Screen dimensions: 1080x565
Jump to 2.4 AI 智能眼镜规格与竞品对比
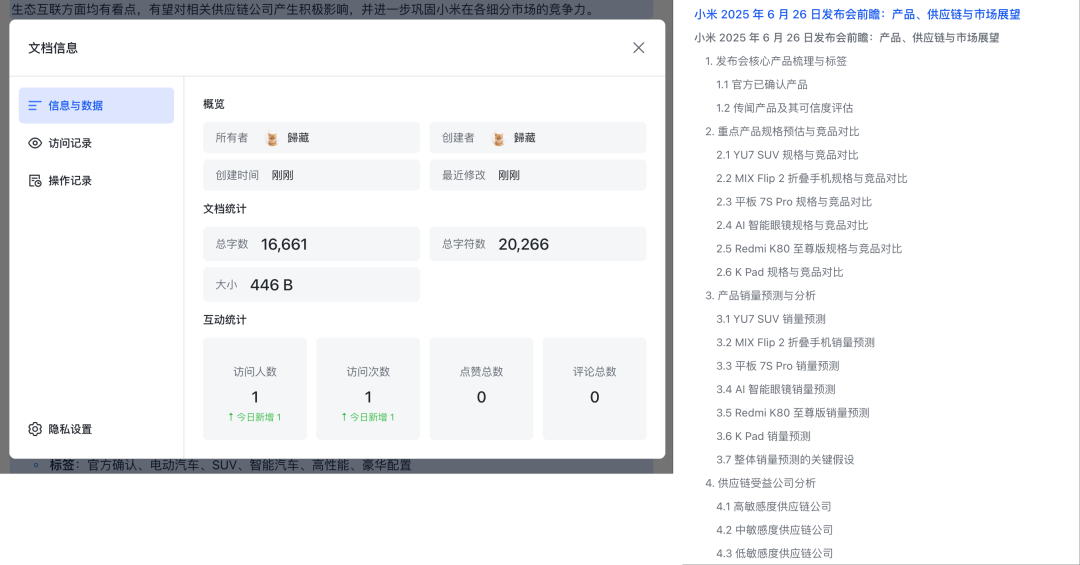[x=792, y=225]
